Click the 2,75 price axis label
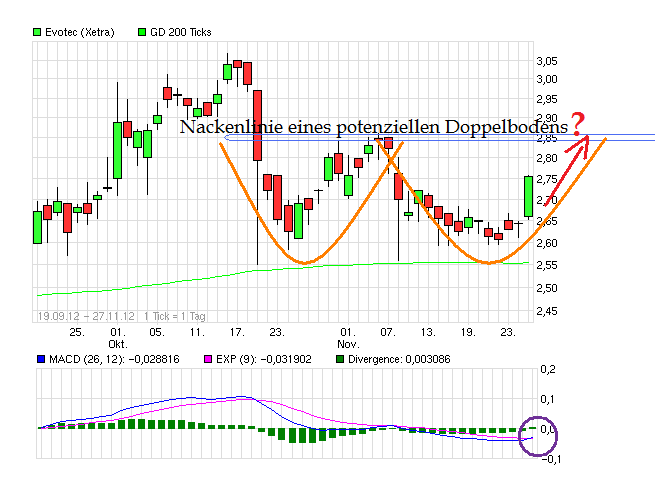655x499 pixels. (547, 180)
